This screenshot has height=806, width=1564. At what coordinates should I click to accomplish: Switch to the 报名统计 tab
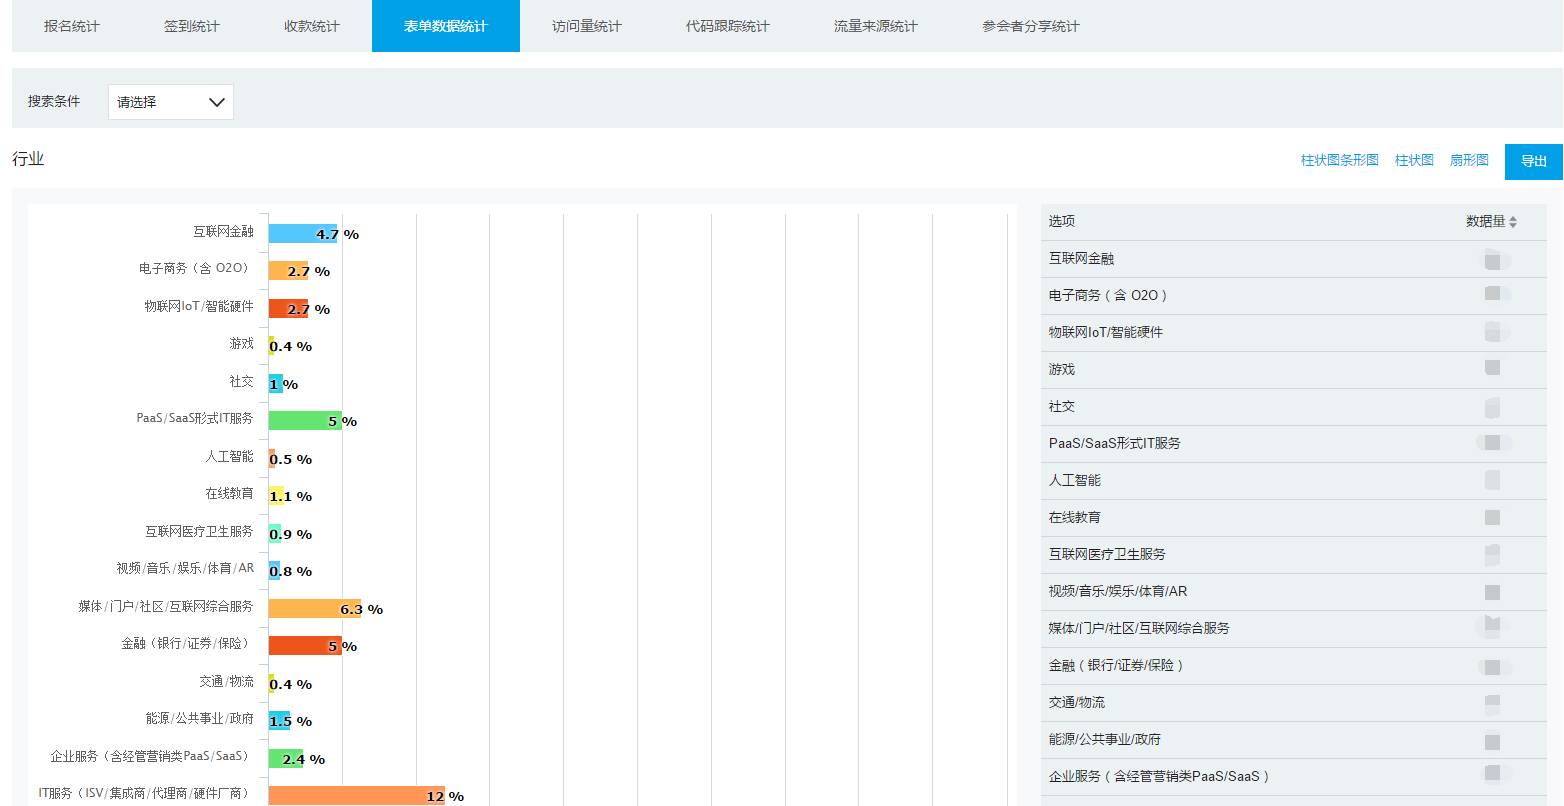click(x=72, y=26)
